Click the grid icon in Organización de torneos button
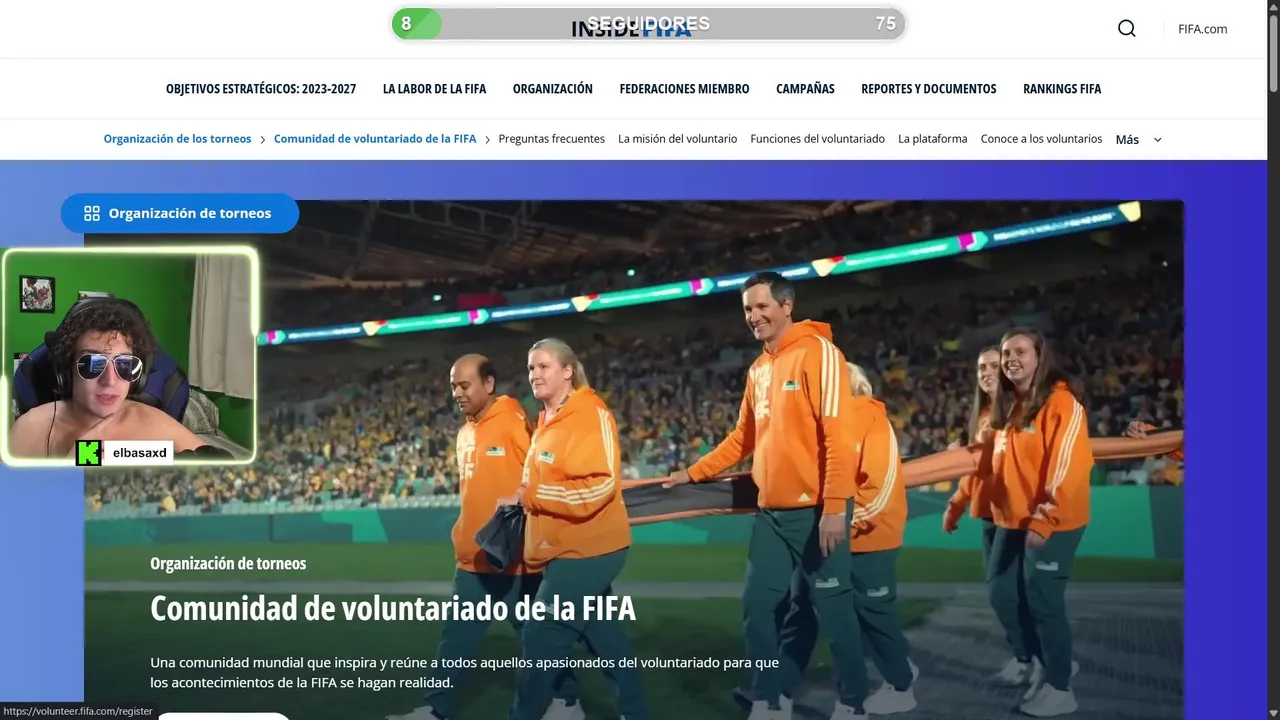 click(92, 213)
